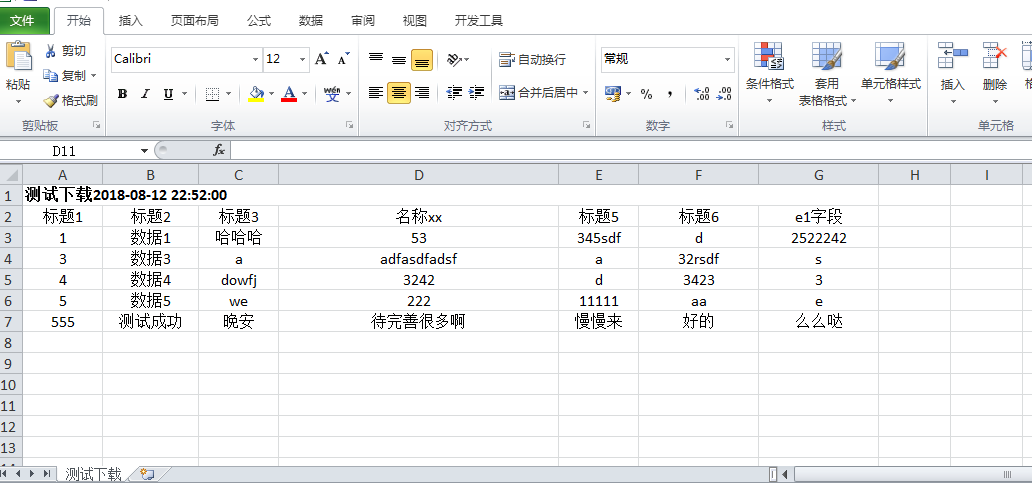Switch to the 插入 (Insert) ribbon tab
This screenshot has height=483, width=1032.
pyautogui.click(x=130, y=20)
